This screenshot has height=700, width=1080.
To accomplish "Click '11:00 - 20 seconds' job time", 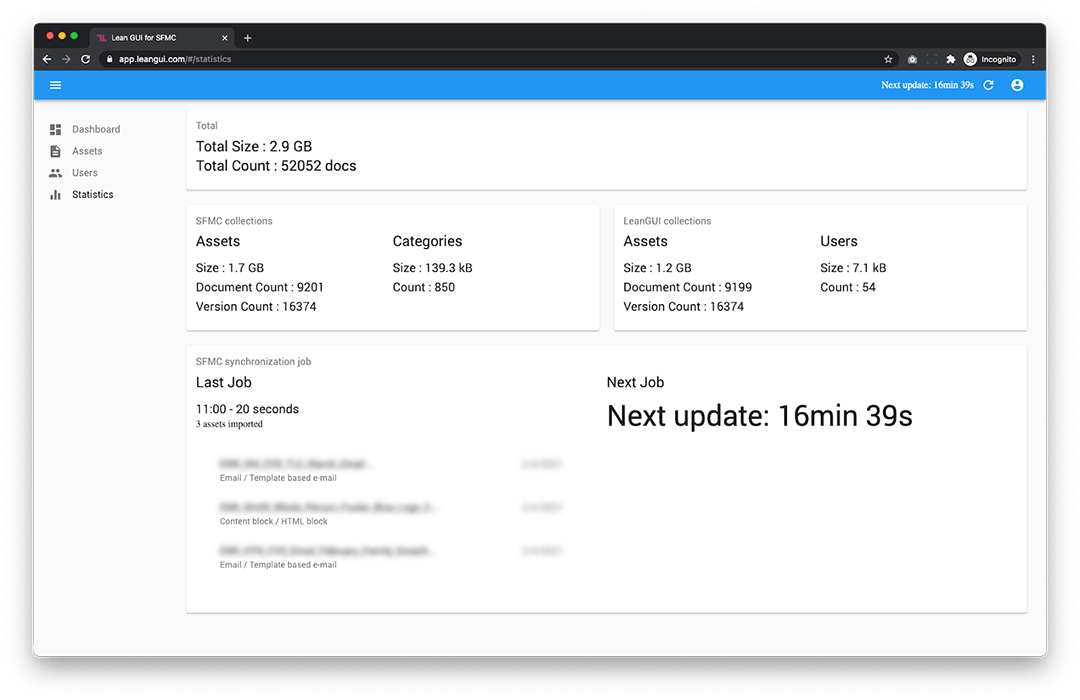I will [247, 409].
